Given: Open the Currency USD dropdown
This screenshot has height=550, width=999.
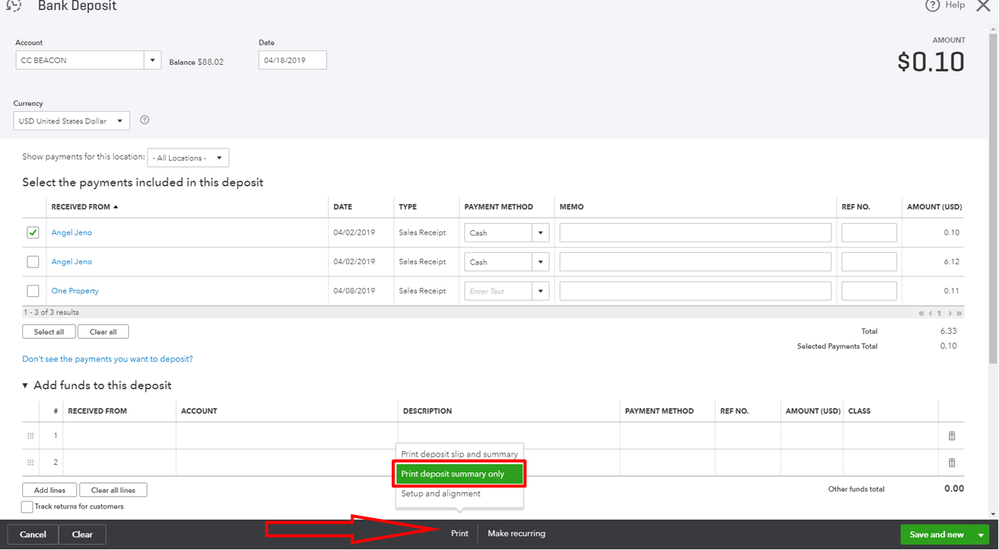Looking at the screenshot, I should 120,121.
